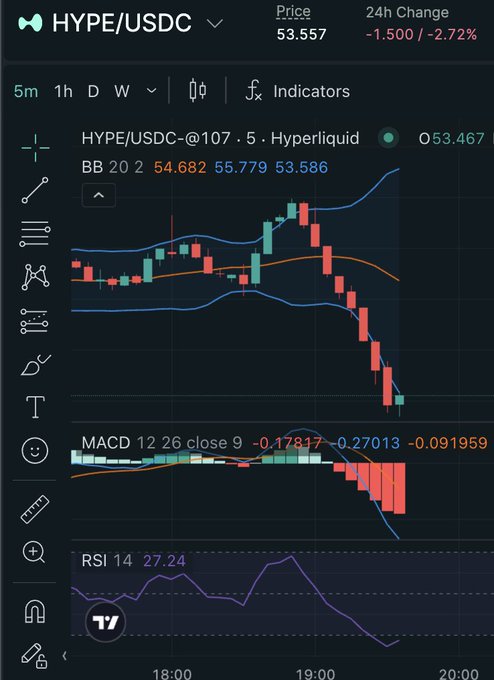Click the TradingView logo
494x680 pixels.
(105, 622)
